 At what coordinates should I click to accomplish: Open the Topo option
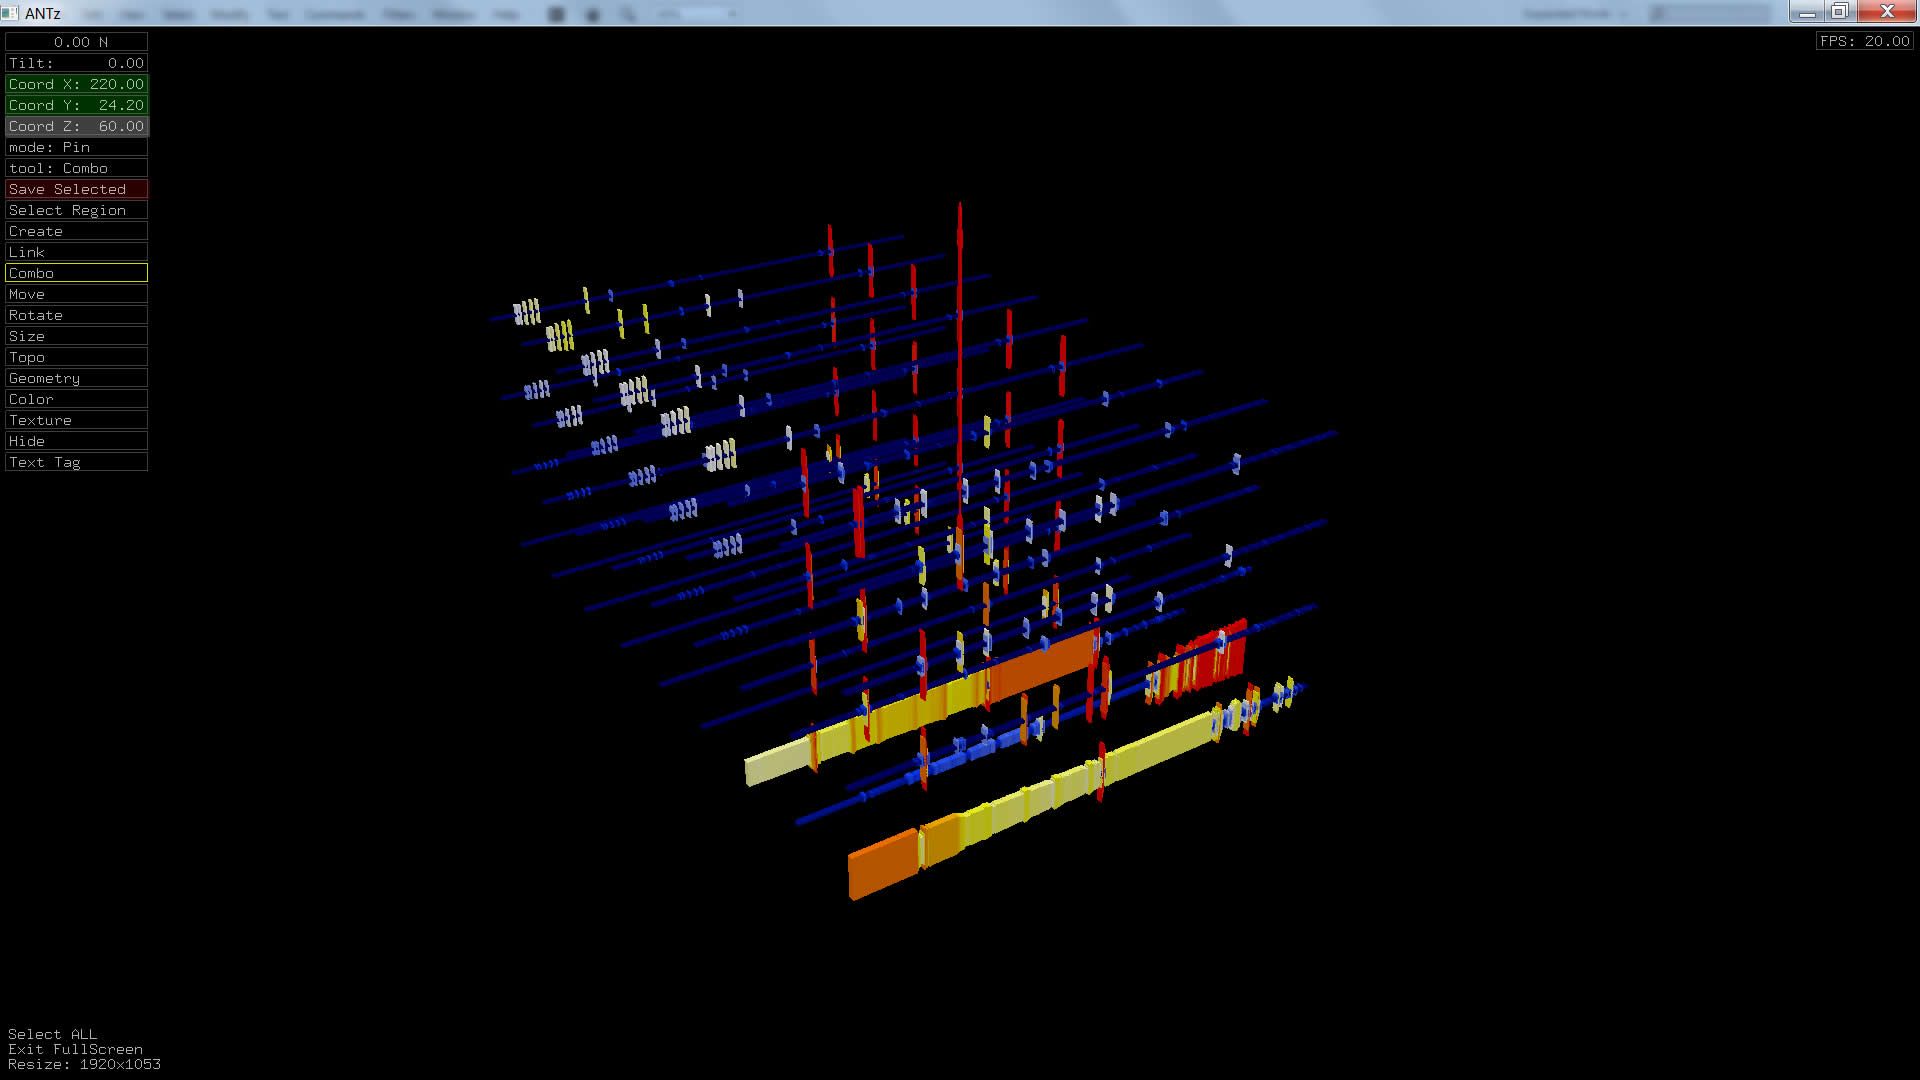pos(76,357)
